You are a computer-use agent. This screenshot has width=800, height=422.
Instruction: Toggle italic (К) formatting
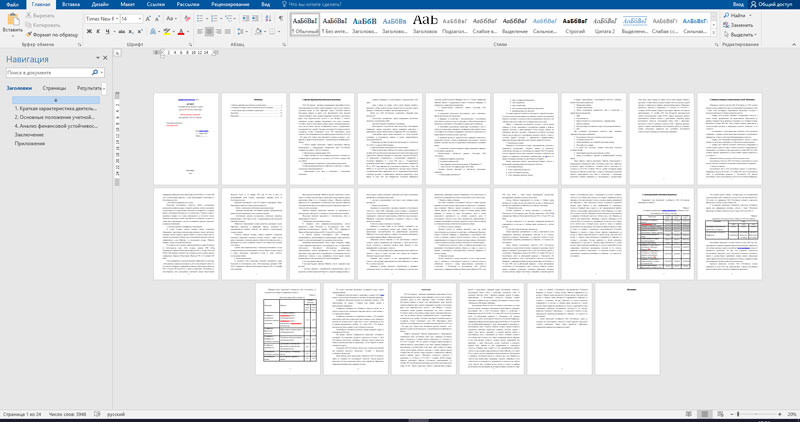pyautogui.click(x=98, y=32)
